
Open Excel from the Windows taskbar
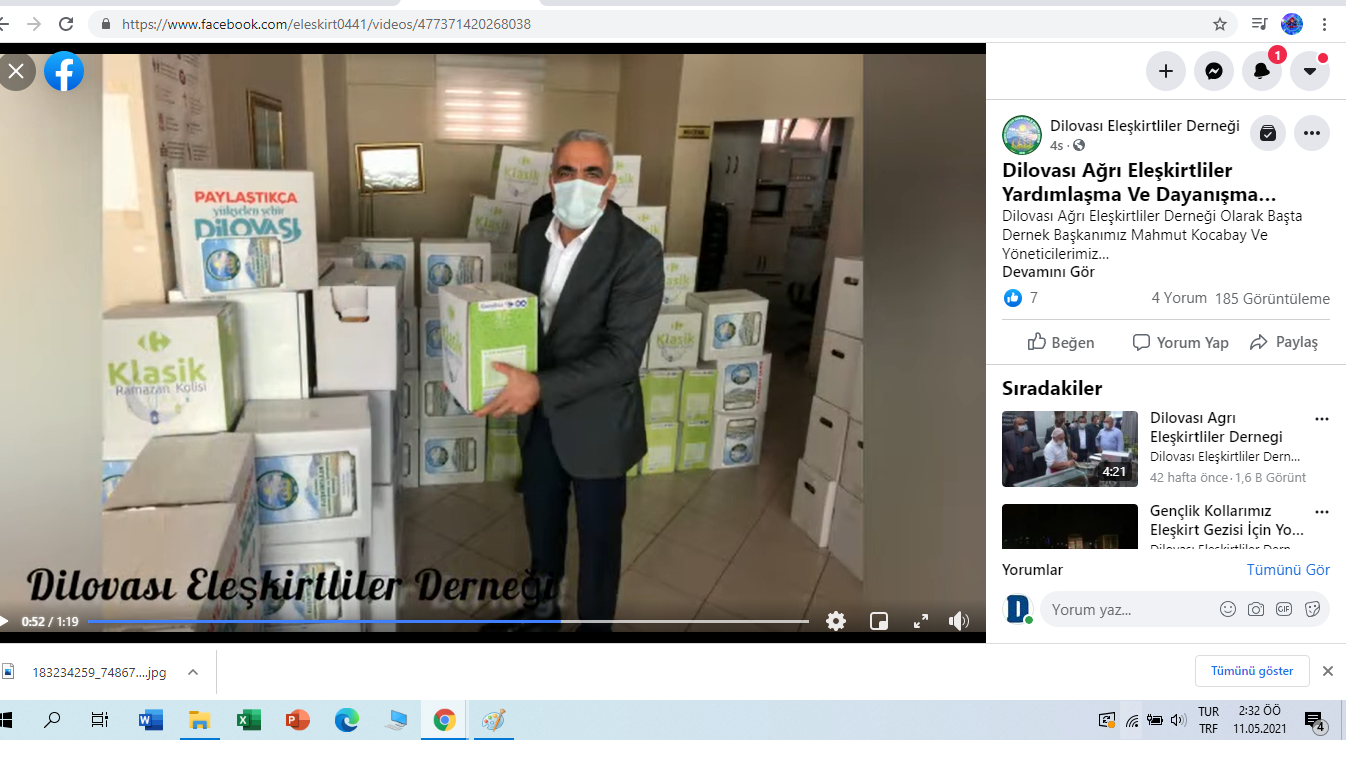(x=248, y=720)
